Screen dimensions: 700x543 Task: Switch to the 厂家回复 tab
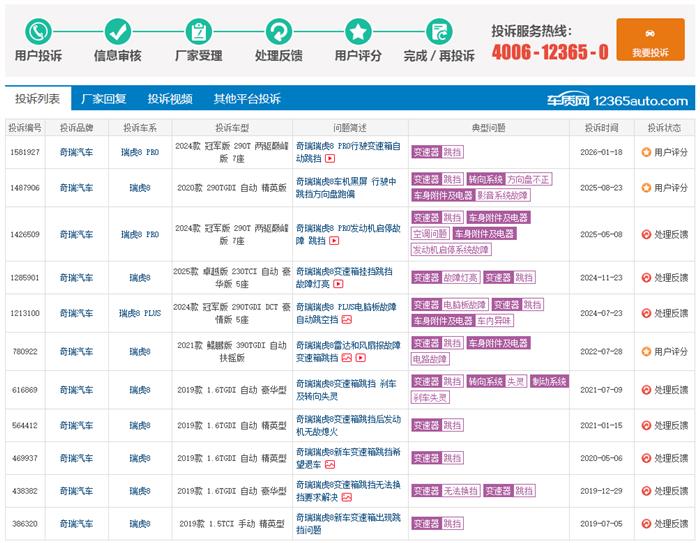pos(104,99)
